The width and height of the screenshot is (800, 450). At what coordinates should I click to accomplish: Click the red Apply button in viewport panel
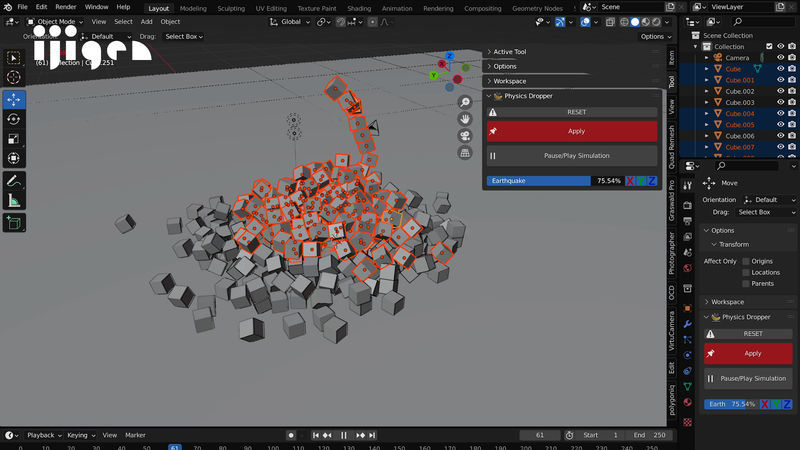click(572, 131)
